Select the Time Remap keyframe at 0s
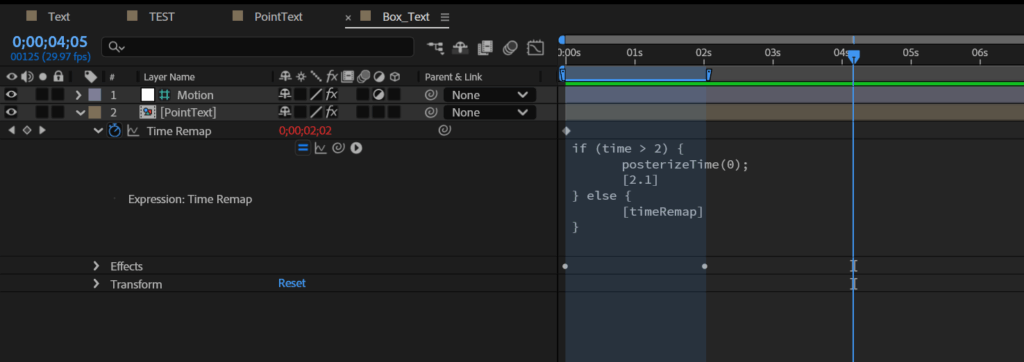The width and height of the screenshot is (1024, 362). [x=566, y=131]
